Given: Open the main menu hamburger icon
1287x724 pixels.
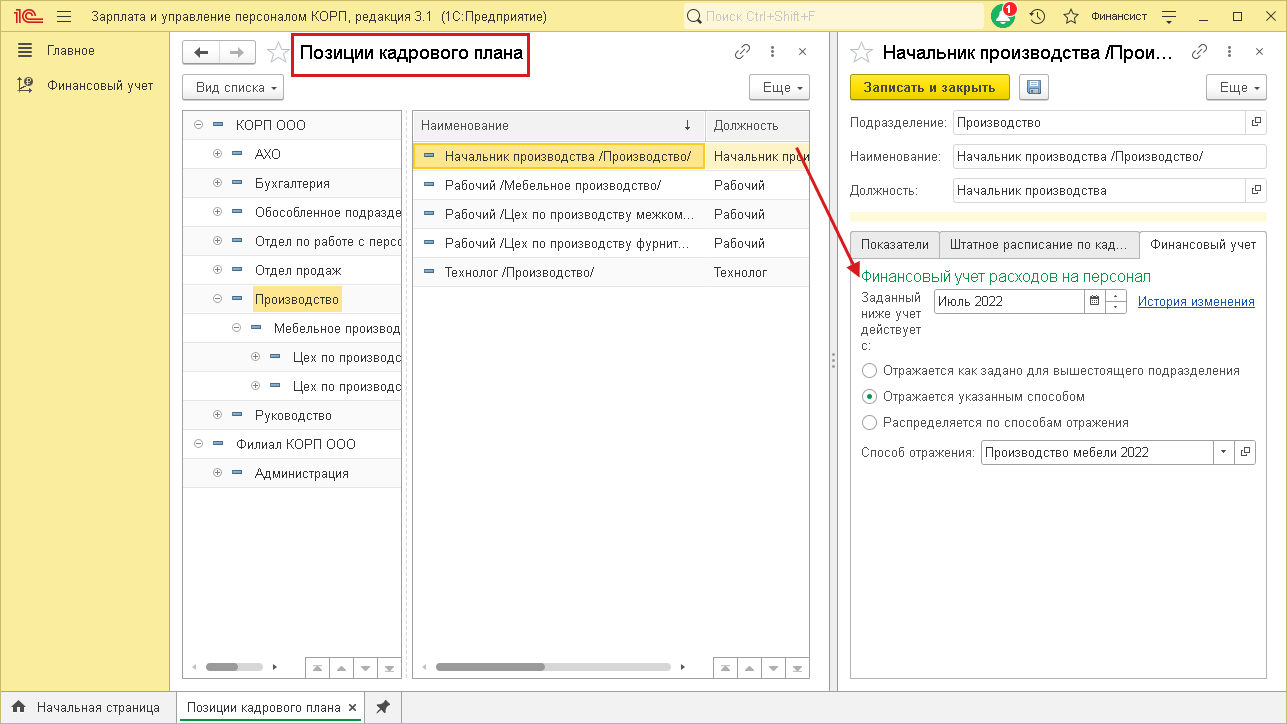Looking at the screenshot, I should 65,16.
